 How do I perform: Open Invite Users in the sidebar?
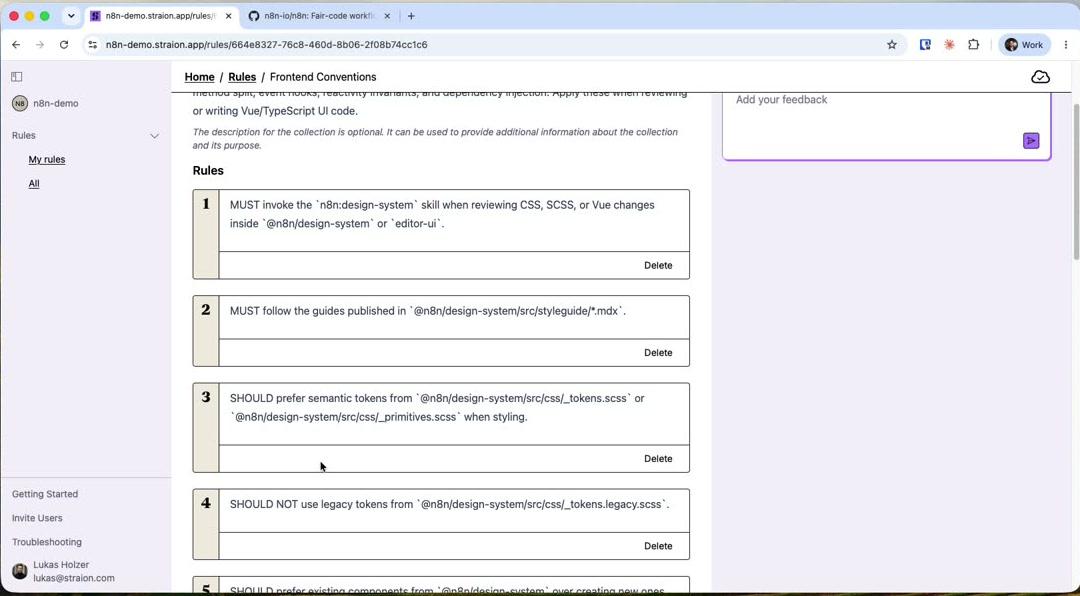pyautogui.click(x=37, y=518)
